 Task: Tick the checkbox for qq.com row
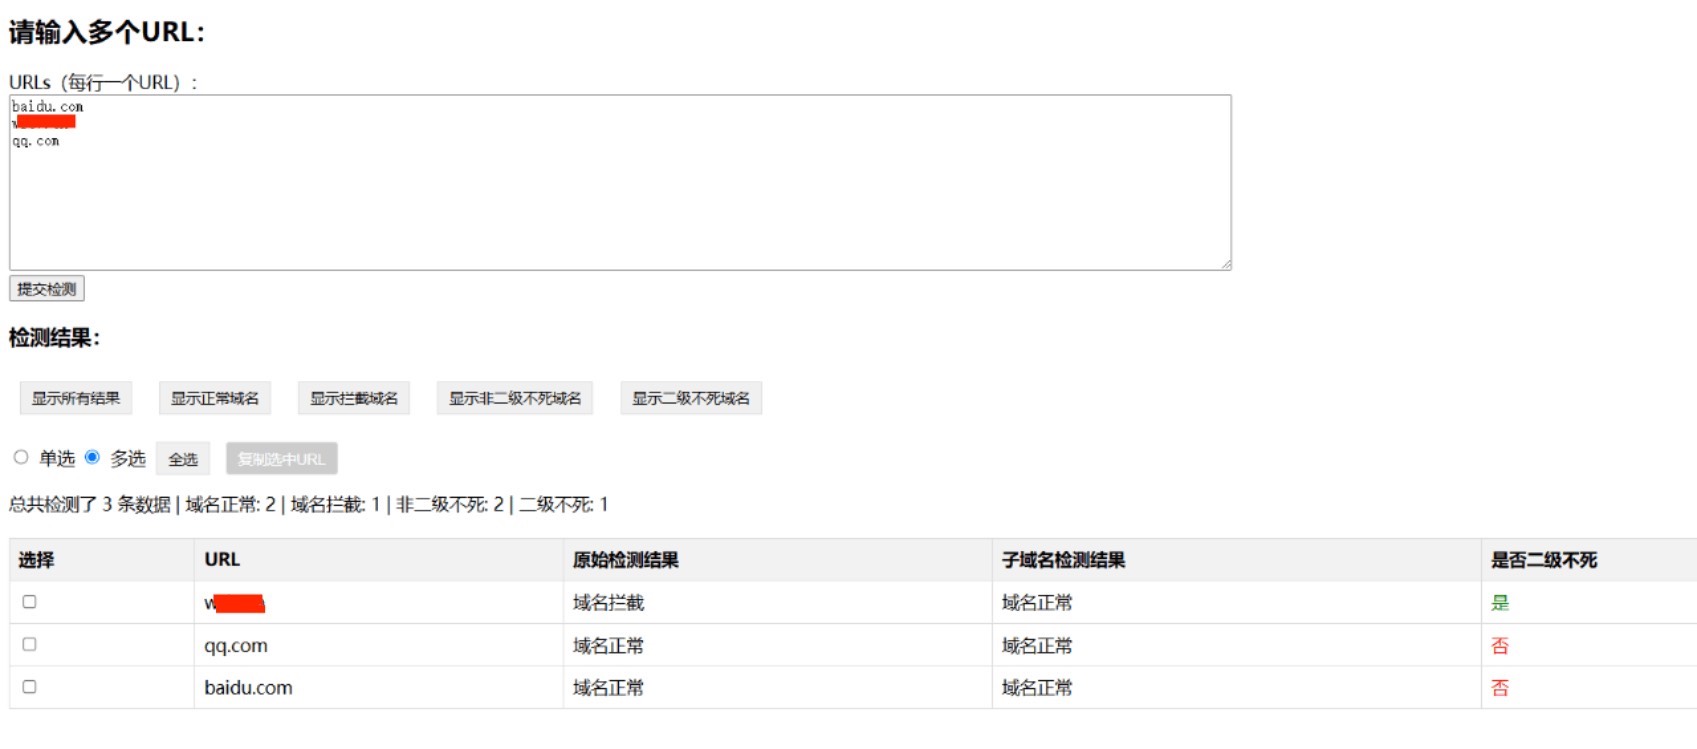point(30,645)
